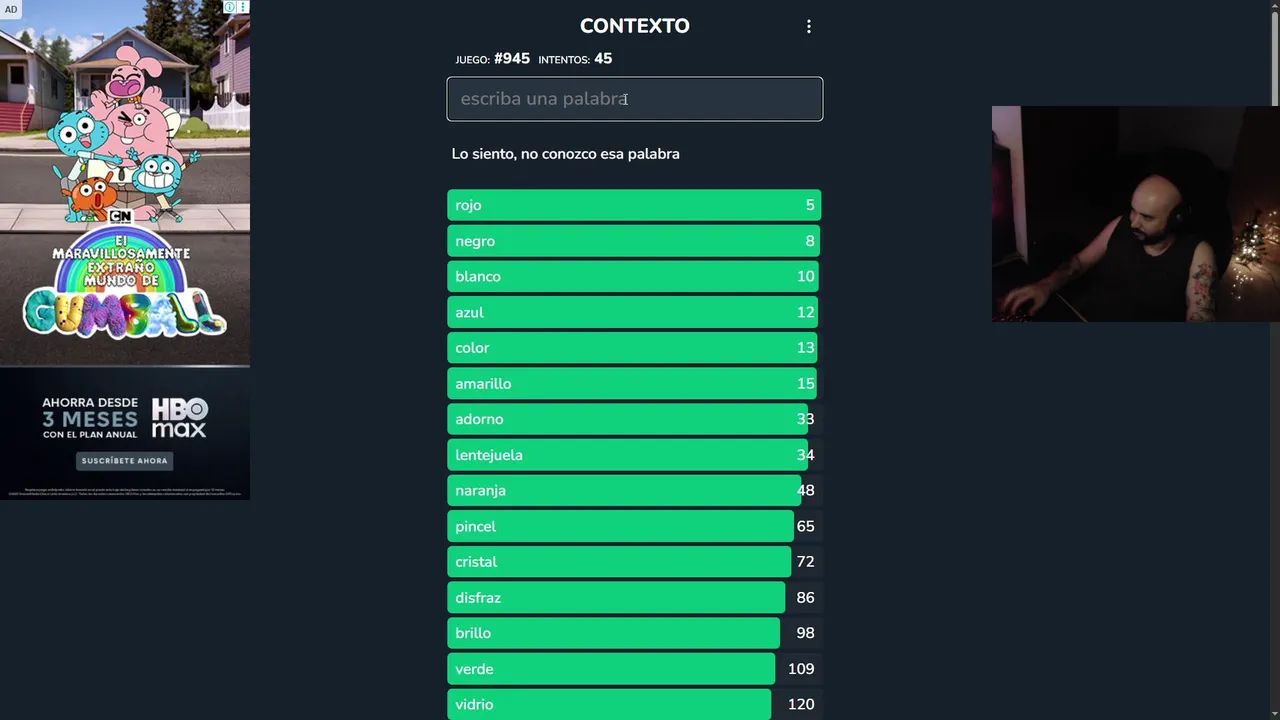Click the 'Suscríbete ahora' ad button
1280x720 pixels.
pyautogui.click(x=124, y=461)
